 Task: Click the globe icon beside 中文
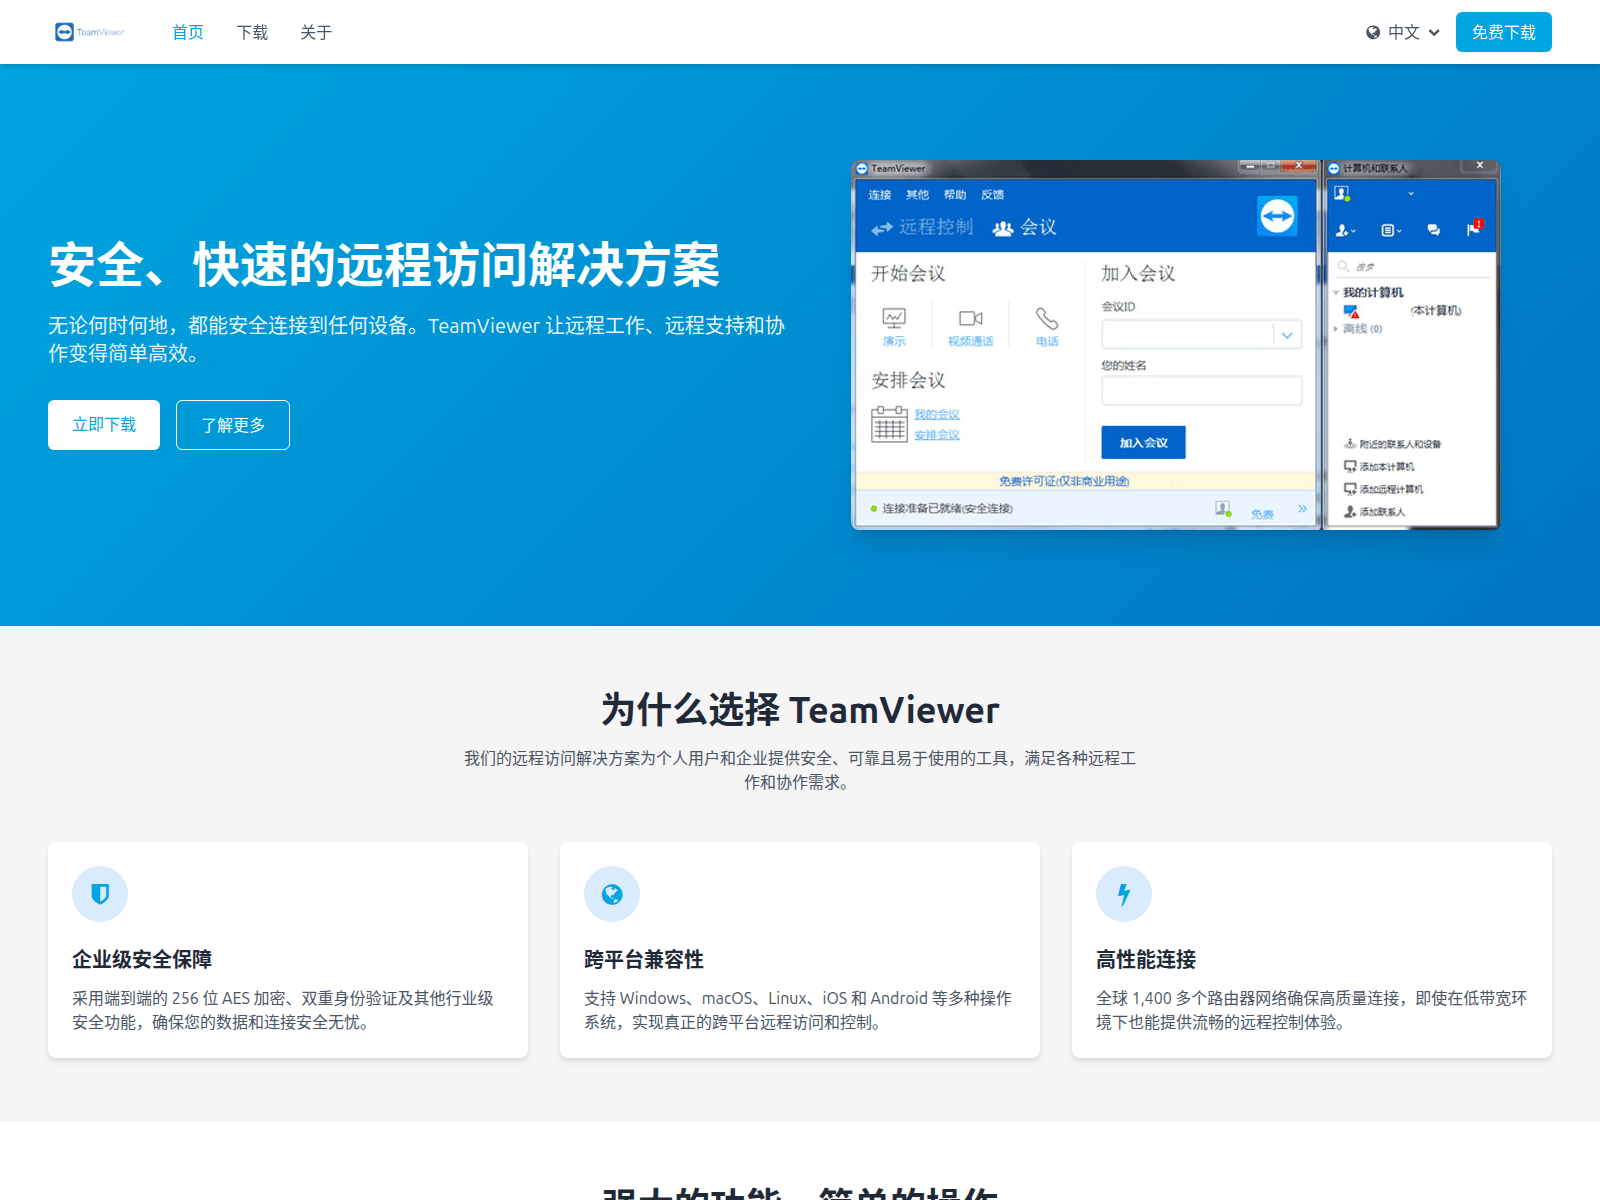[x=1373, y=32]
